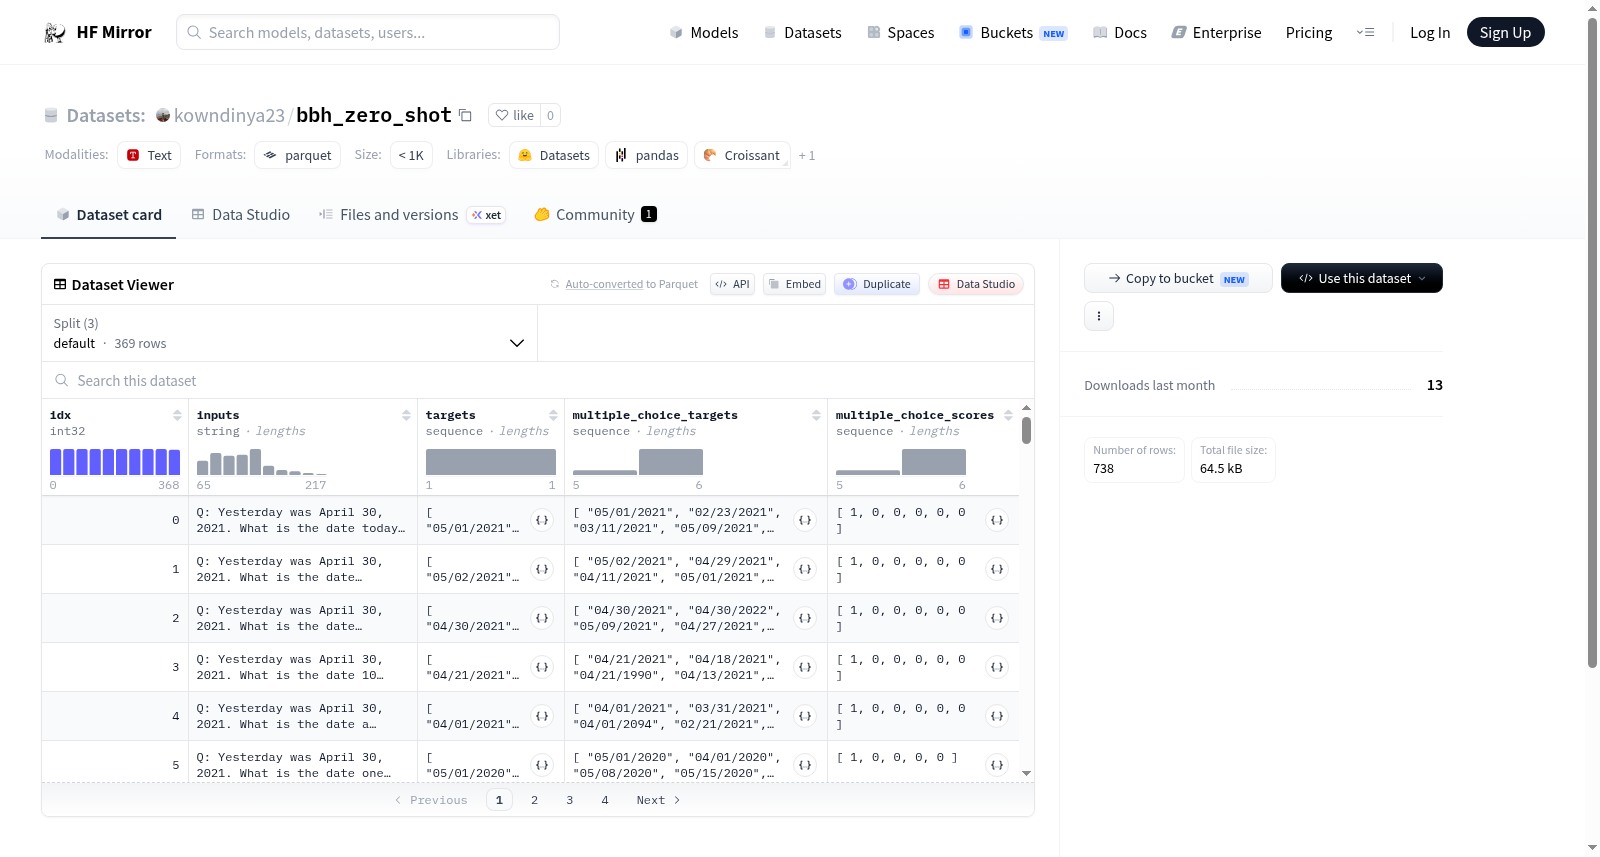Click the API button in Dataset Viewer
Image resolution: width=1600 pixels, height=857 pixels.
click(733, 285)
